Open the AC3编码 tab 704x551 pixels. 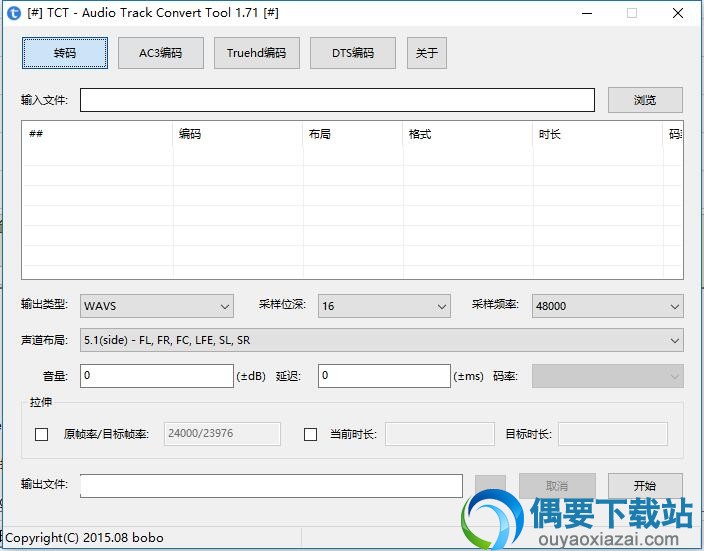tap(161, 53)
